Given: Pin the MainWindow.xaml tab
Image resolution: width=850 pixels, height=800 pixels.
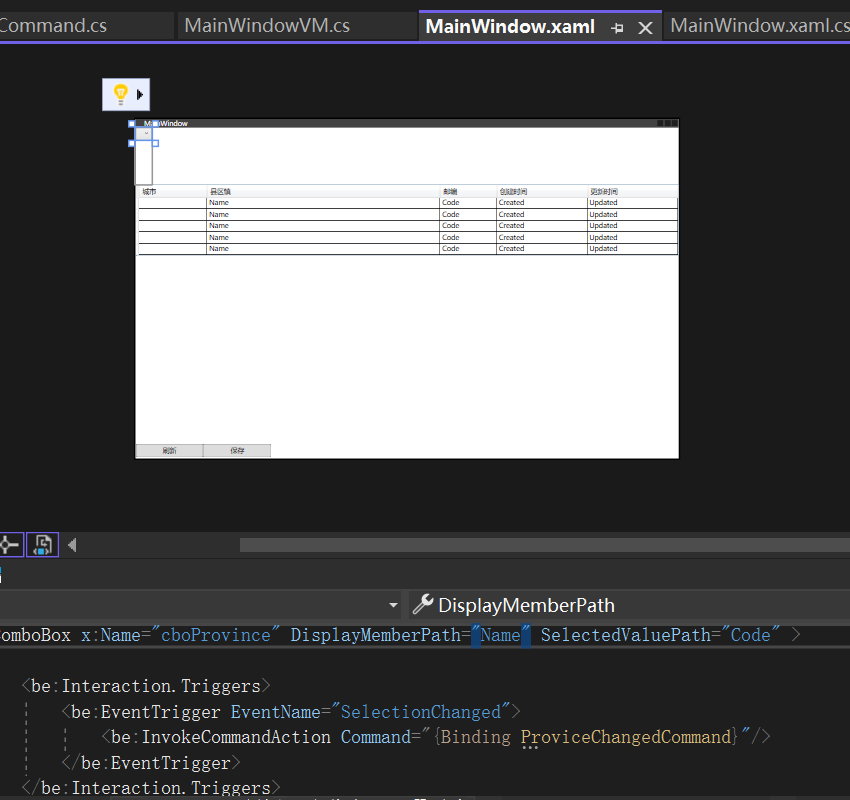Looking at the screenshot, I should click(x=617, y=28).
